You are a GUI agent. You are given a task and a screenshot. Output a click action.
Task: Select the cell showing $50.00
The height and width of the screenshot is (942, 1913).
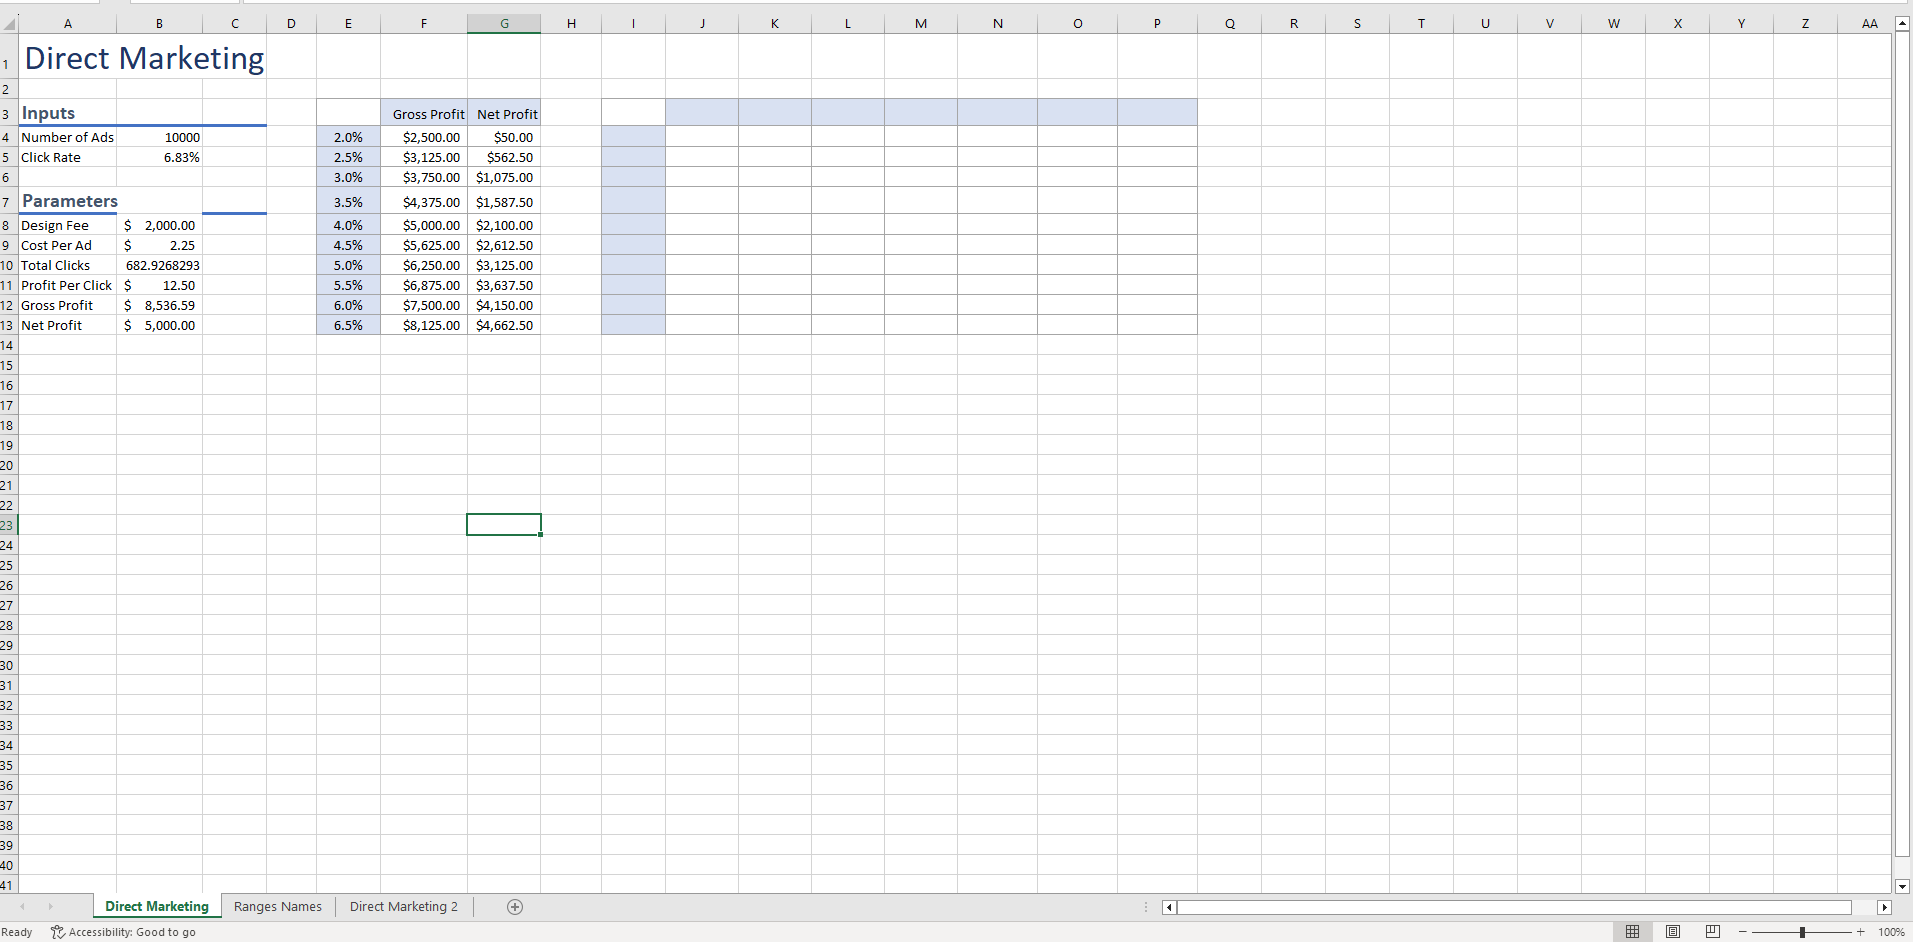point(504,137)
